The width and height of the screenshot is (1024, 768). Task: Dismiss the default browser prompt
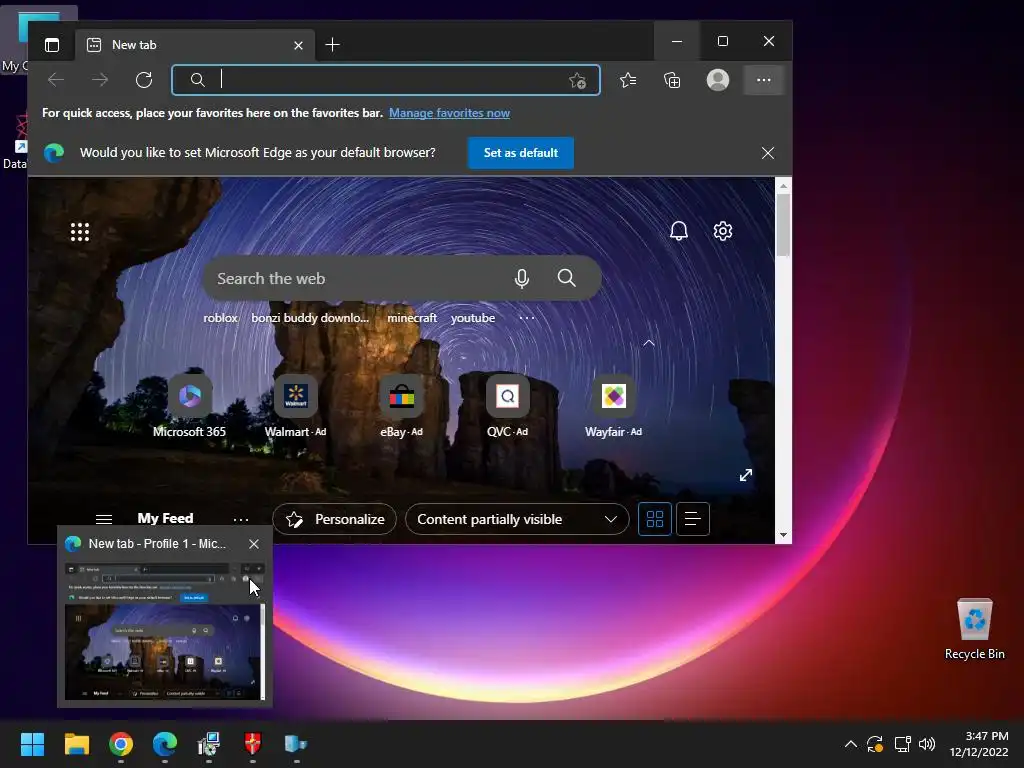point(768,153)
